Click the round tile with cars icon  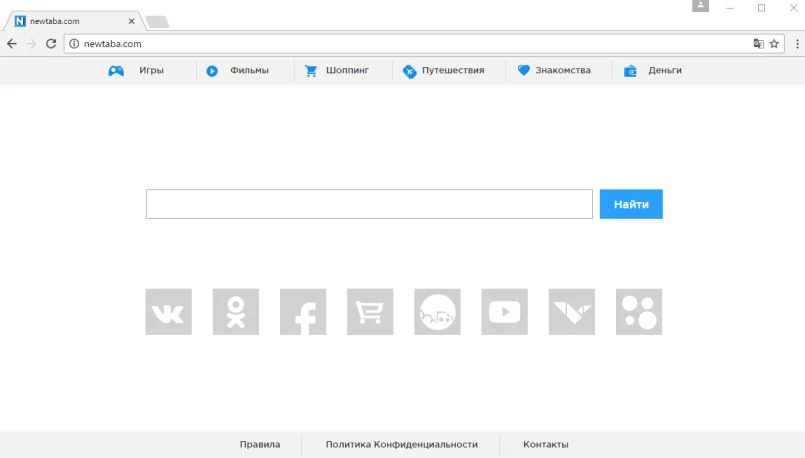(437, 312)
